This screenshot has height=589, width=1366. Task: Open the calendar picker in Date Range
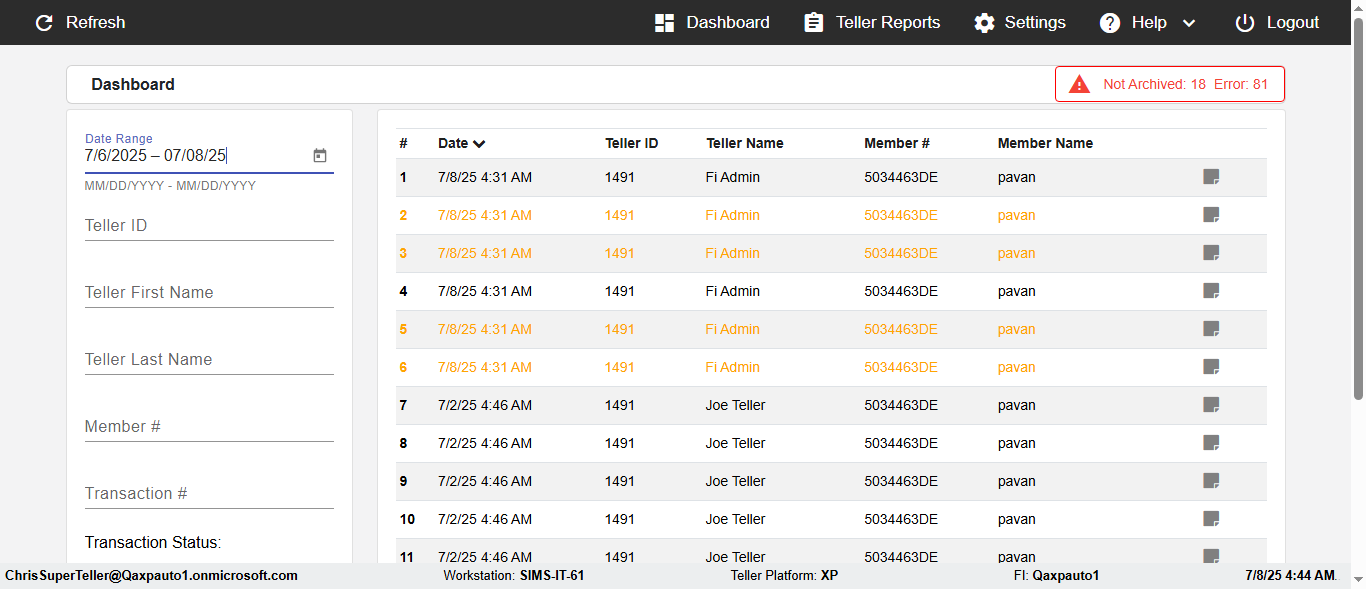click(320, 156)
